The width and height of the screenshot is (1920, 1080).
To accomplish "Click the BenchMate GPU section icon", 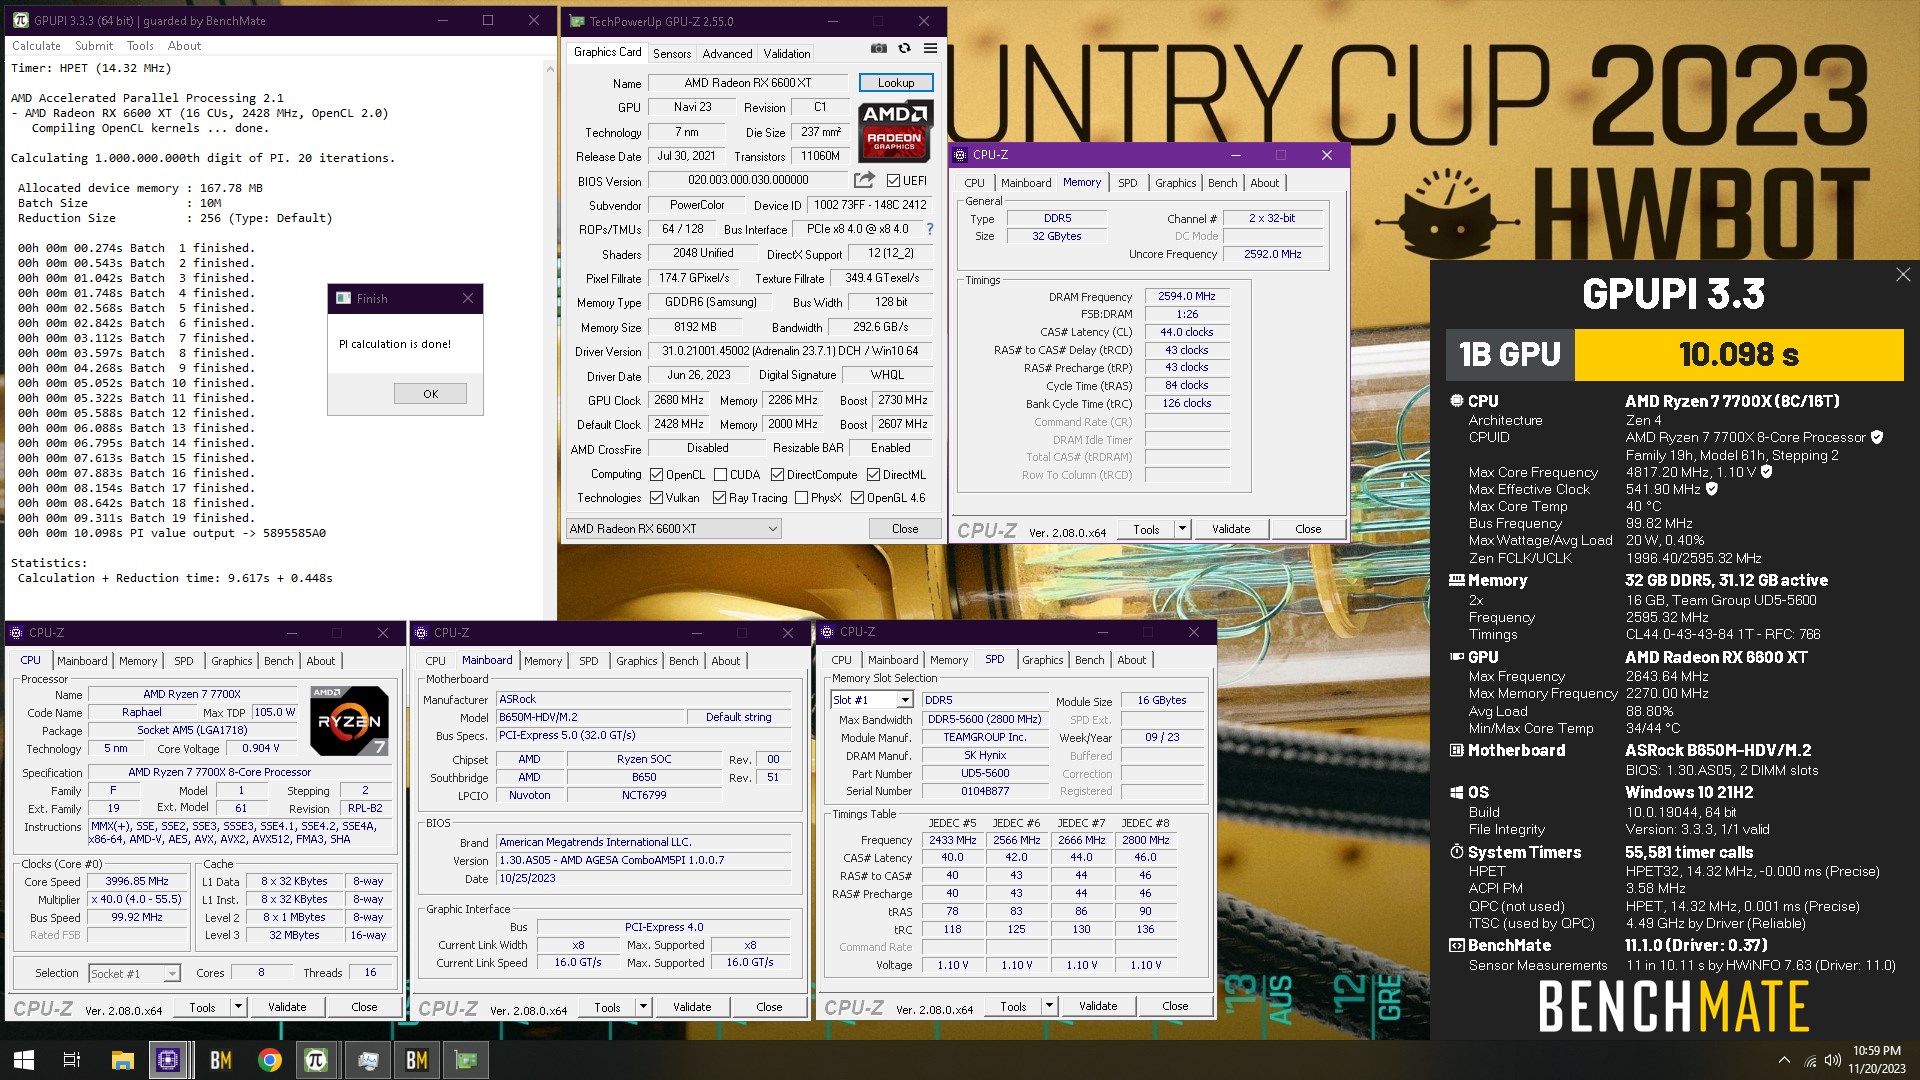I will pyautogui.click(x=1457, y=657).
